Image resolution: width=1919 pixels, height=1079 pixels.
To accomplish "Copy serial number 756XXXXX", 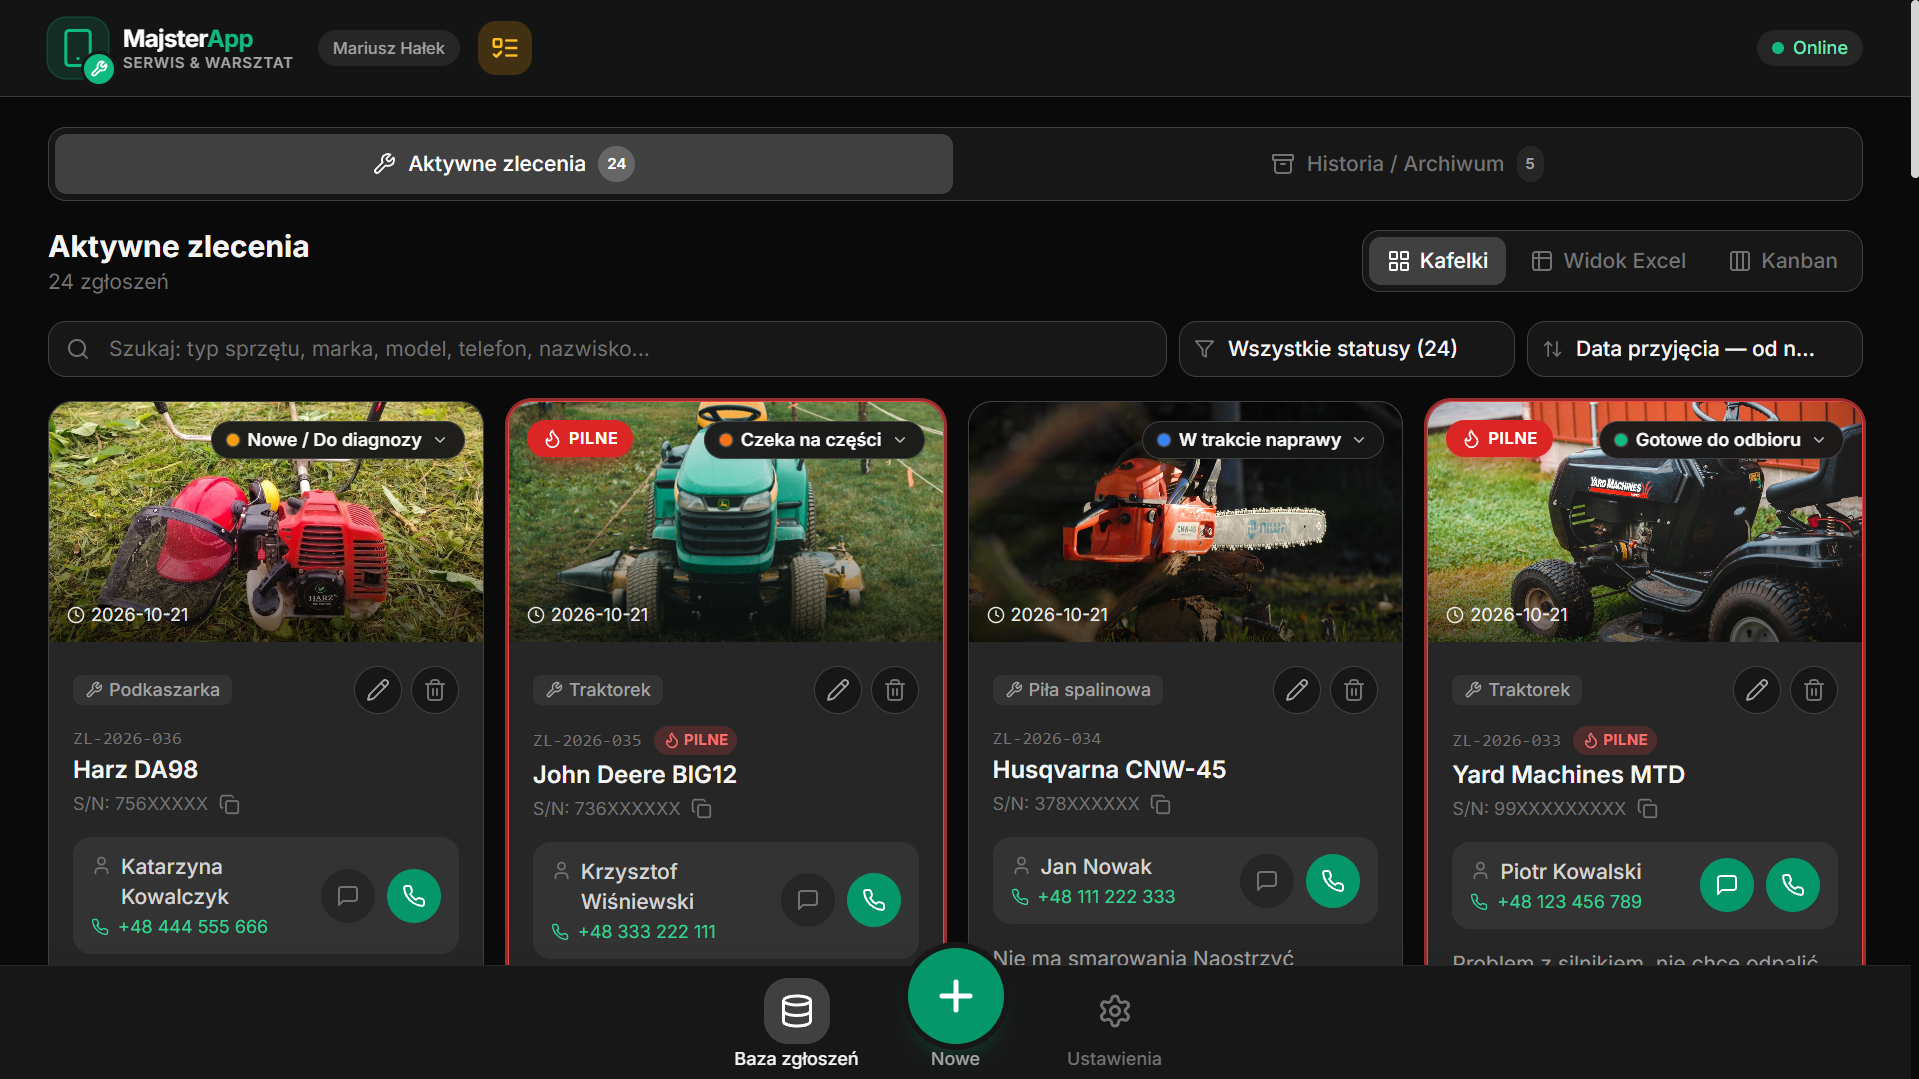I will pyautogui.click(x=230, y=805).
